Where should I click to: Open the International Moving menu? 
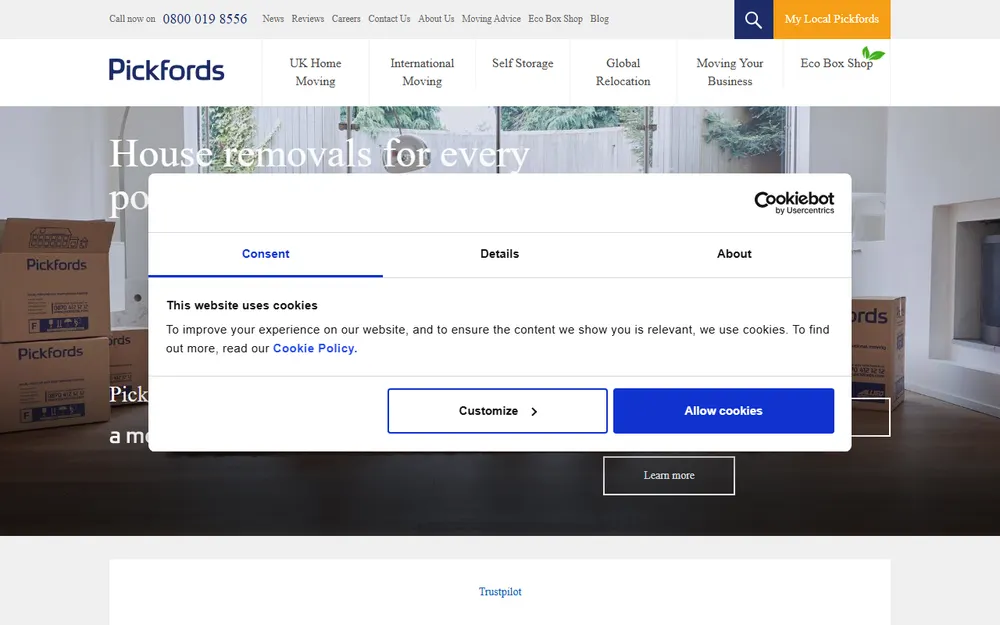[422, 72]
